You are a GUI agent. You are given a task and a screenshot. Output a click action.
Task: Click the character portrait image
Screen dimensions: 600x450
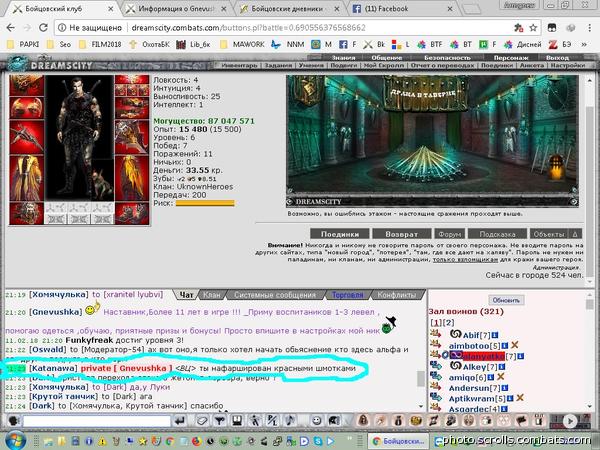tap(80, 138)
